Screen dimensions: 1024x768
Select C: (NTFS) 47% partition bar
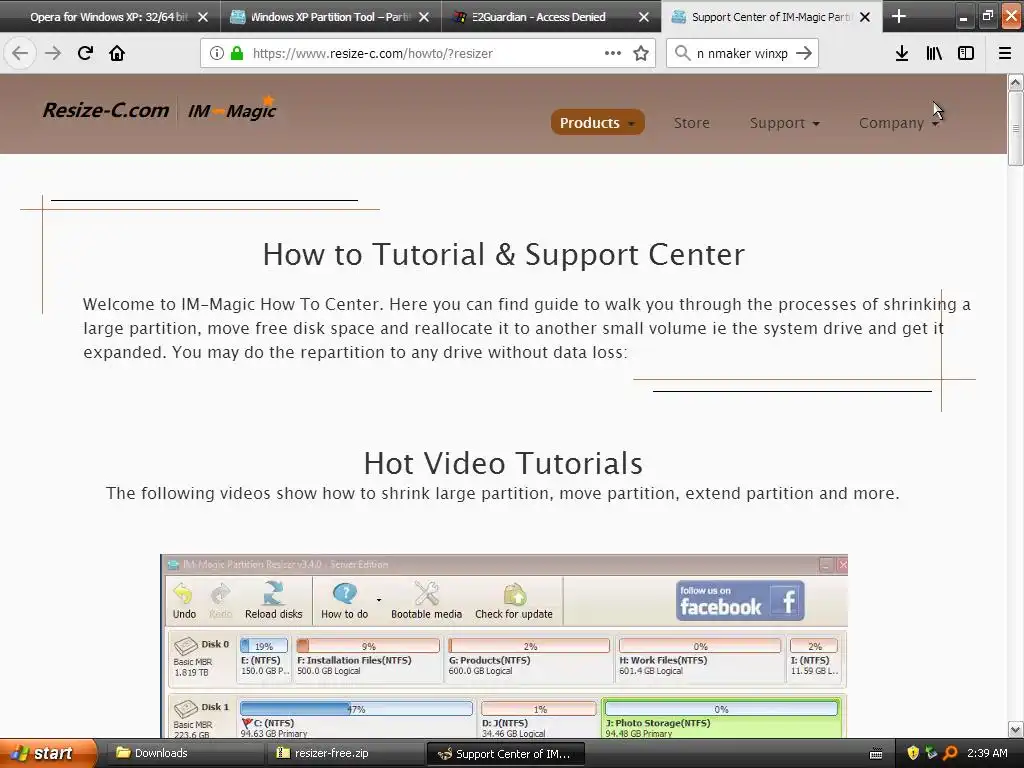[356, 709]
